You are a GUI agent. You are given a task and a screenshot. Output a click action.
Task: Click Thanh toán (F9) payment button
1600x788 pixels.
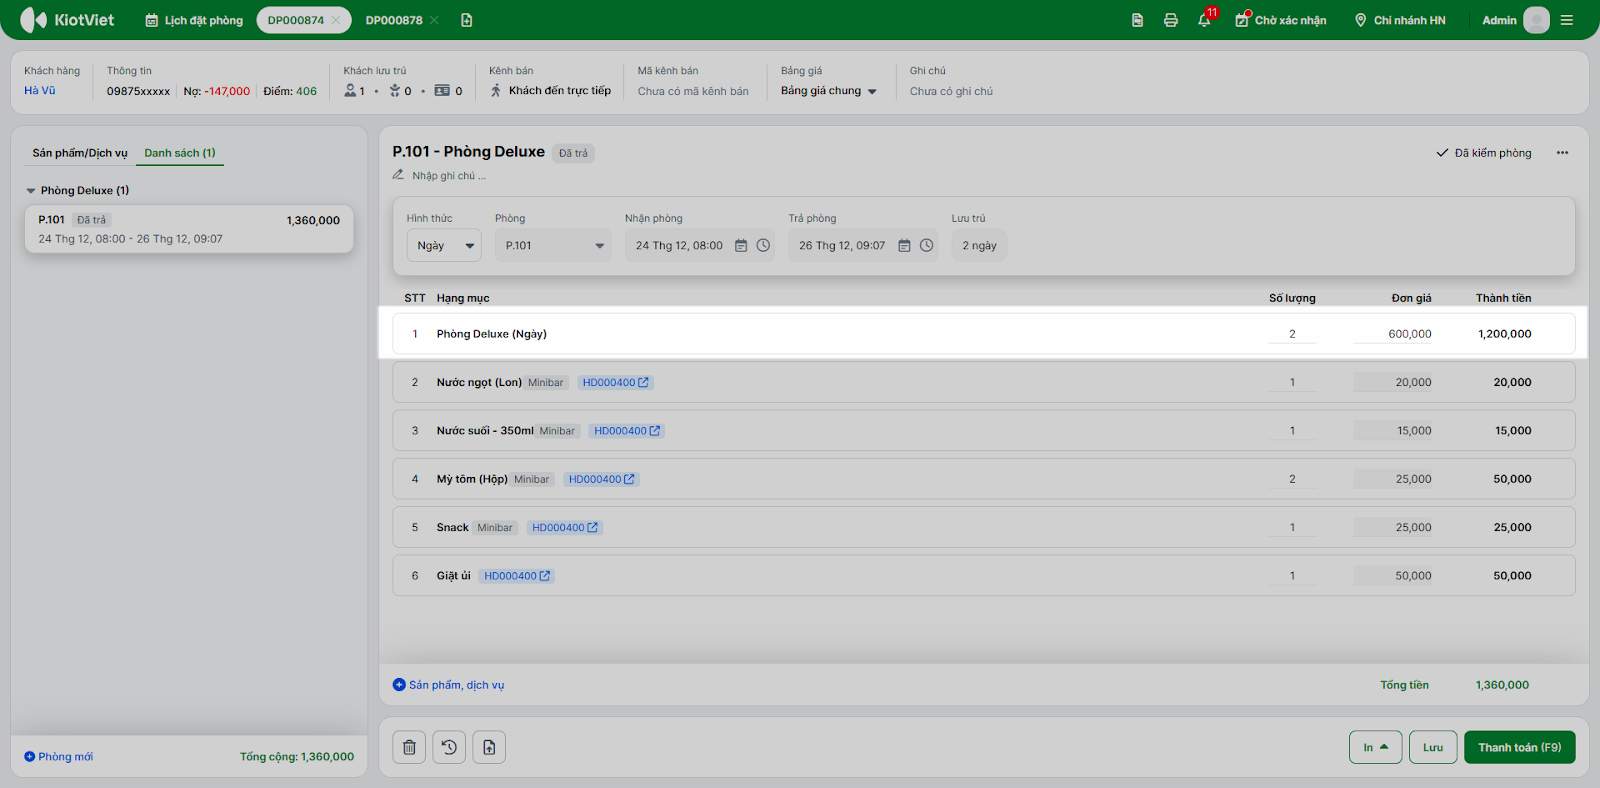pyautogui.click(x=1520, y=747)
